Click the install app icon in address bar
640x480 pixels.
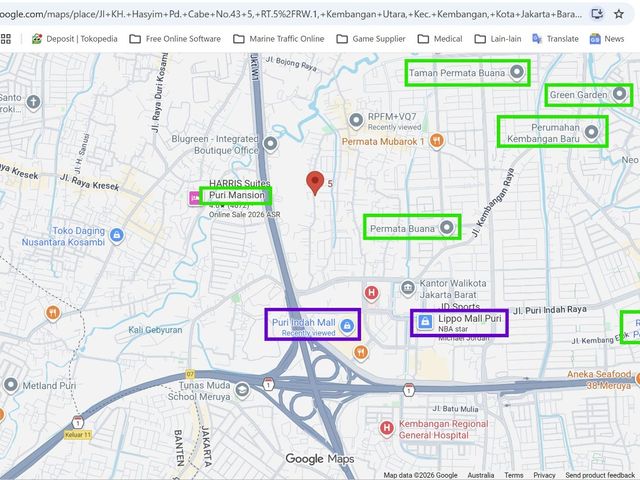click(x=597, y=14)
